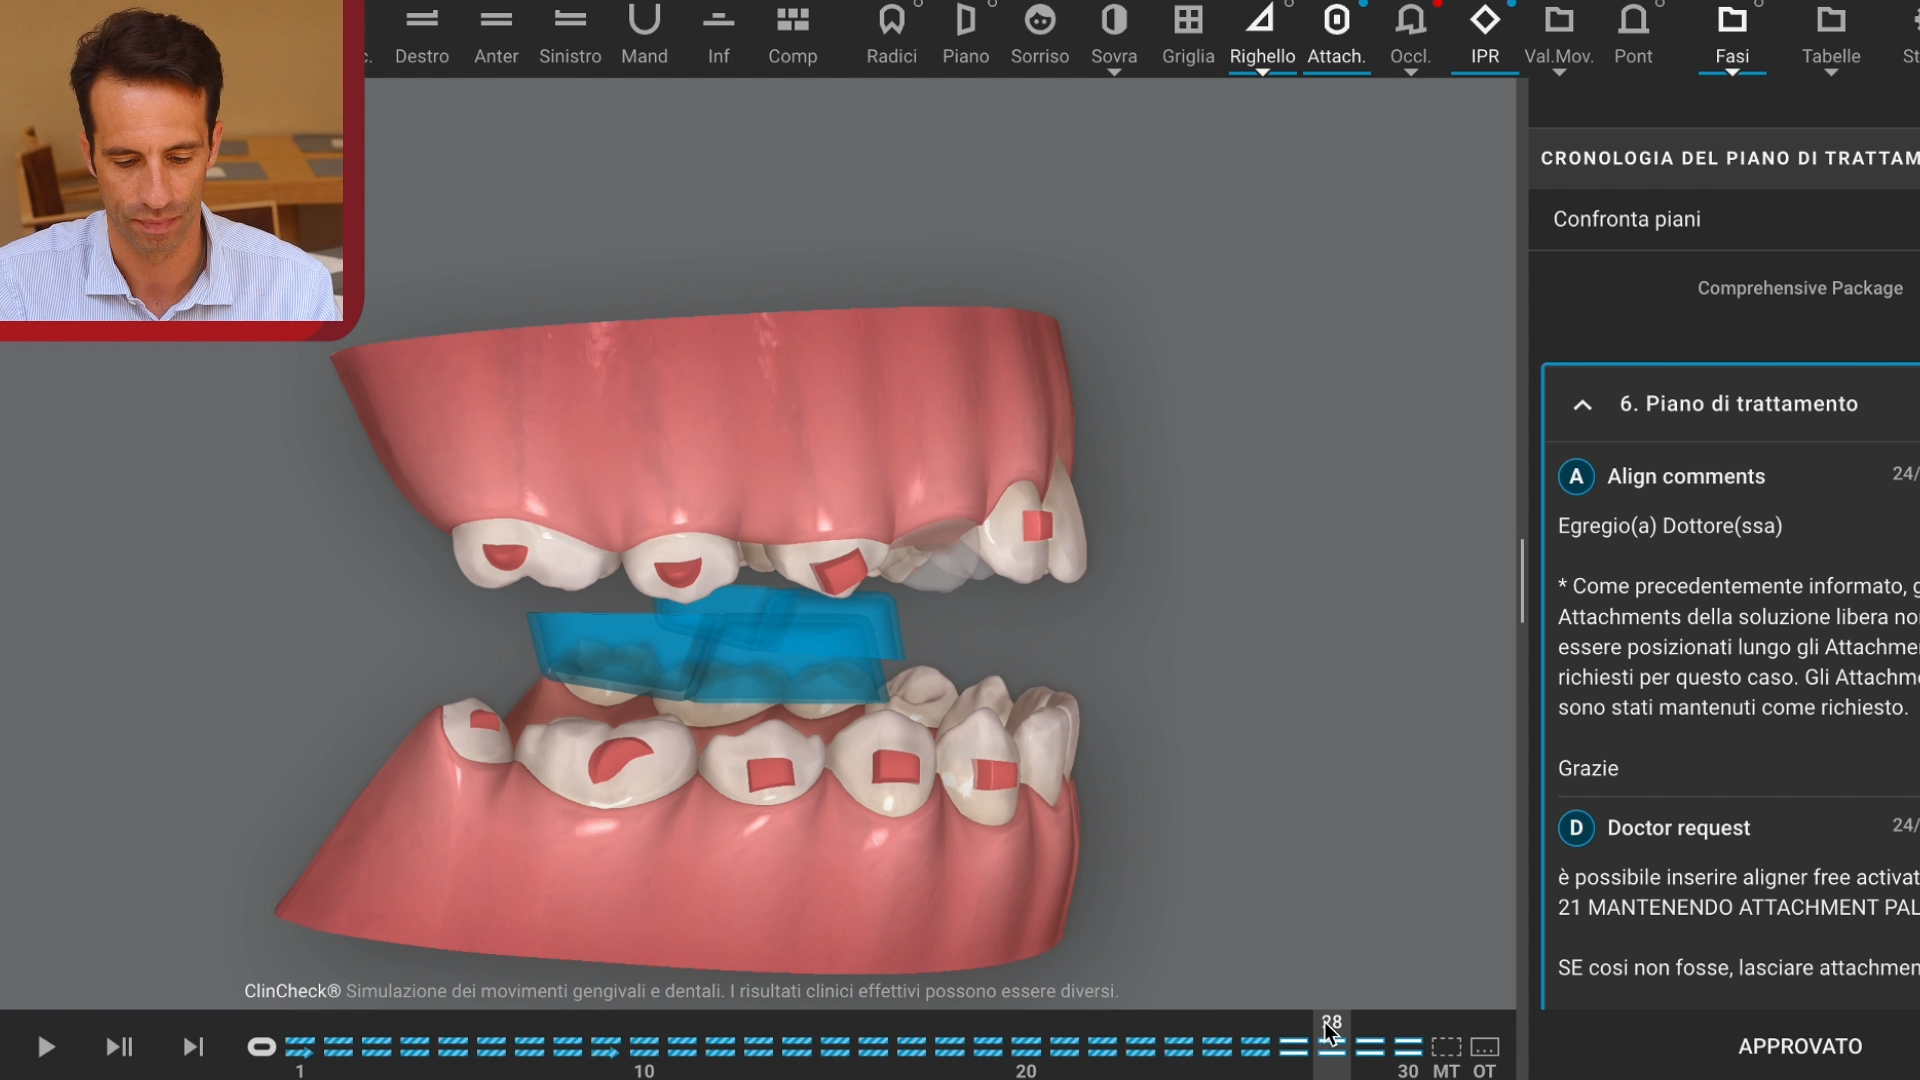This screenshot has width=1920, height=1080.
Task: Select the Sinistro left view
Action: click(570, 36)
